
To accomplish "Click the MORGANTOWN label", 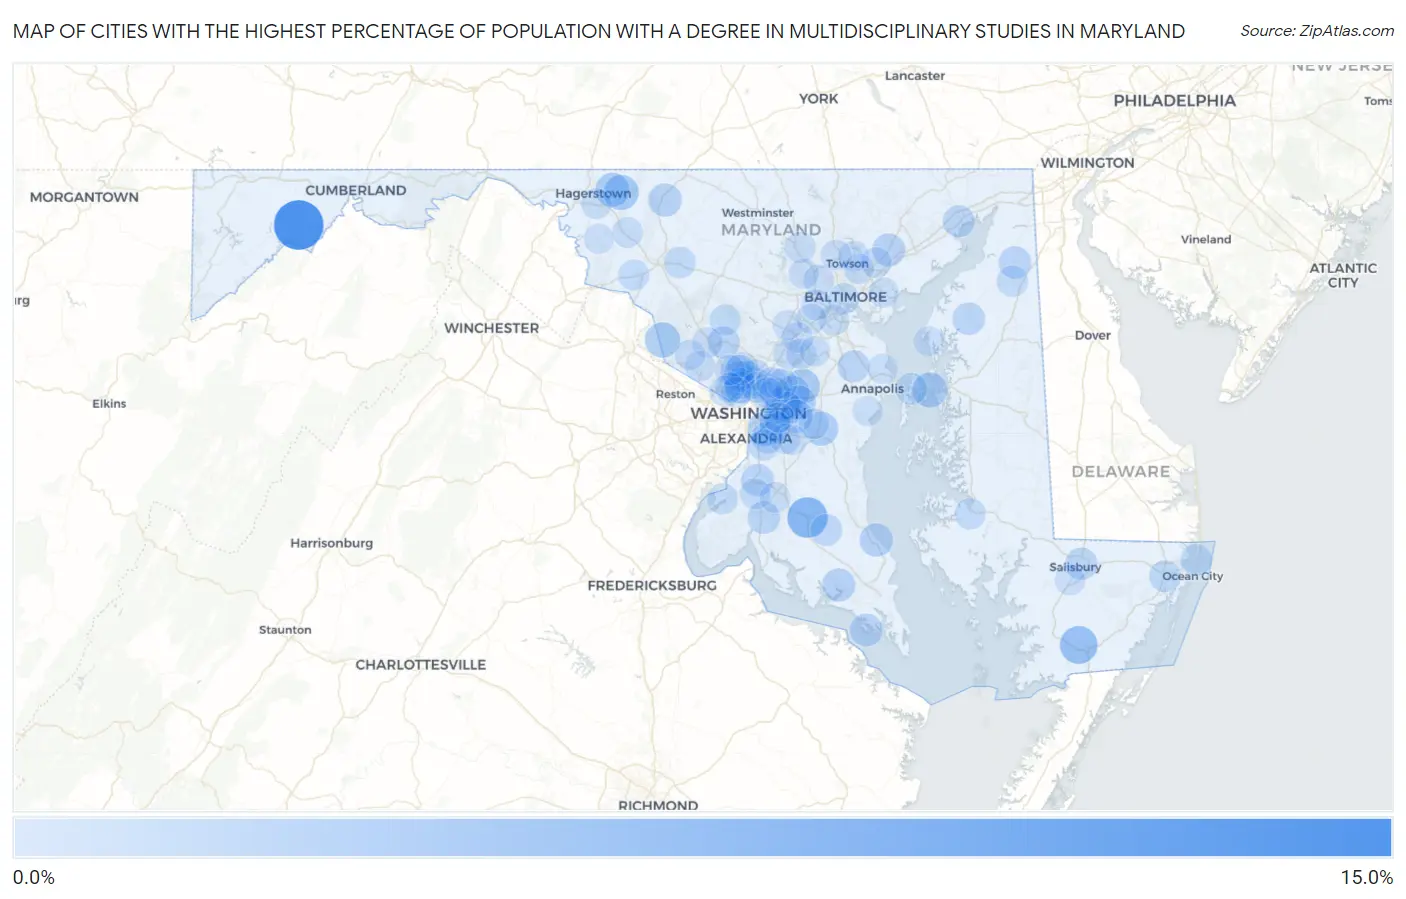I will tap(84, 197).
